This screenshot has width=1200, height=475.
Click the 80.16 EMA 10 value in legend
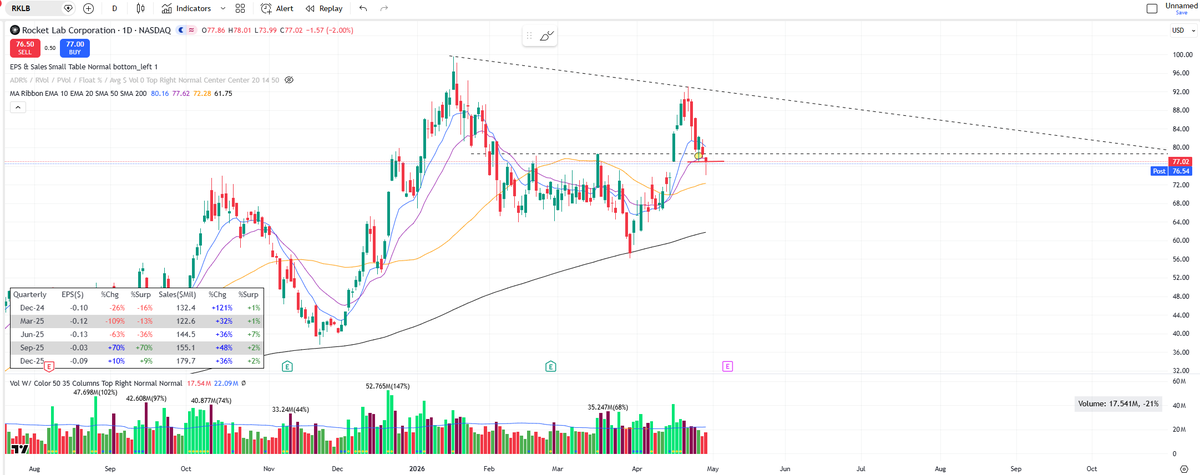click(160, 93)
